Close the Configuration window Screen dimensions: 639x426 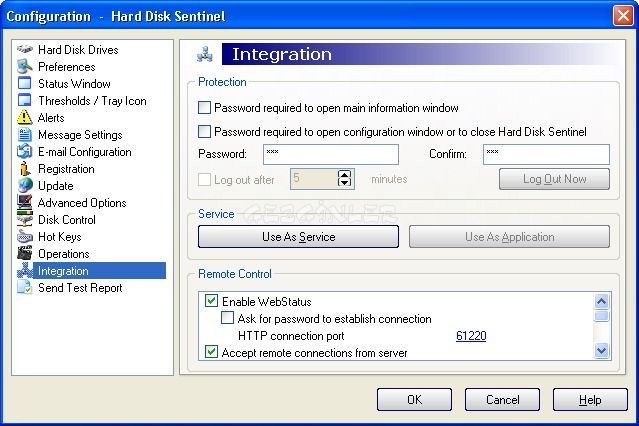623,15
